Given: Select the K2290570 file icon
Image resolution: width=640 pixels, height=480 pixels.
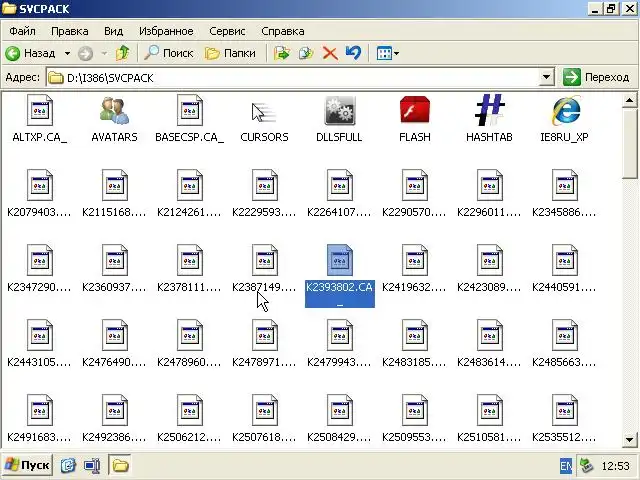Looking at the screenshot, I should pyautogui.click(x=415, y=185).
